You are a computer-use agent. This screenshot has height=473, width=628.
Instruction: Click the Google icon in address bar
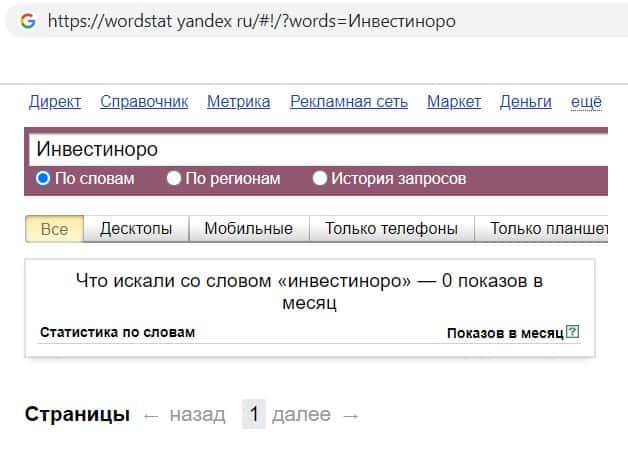pyautogui.click(x=28, y=21)
